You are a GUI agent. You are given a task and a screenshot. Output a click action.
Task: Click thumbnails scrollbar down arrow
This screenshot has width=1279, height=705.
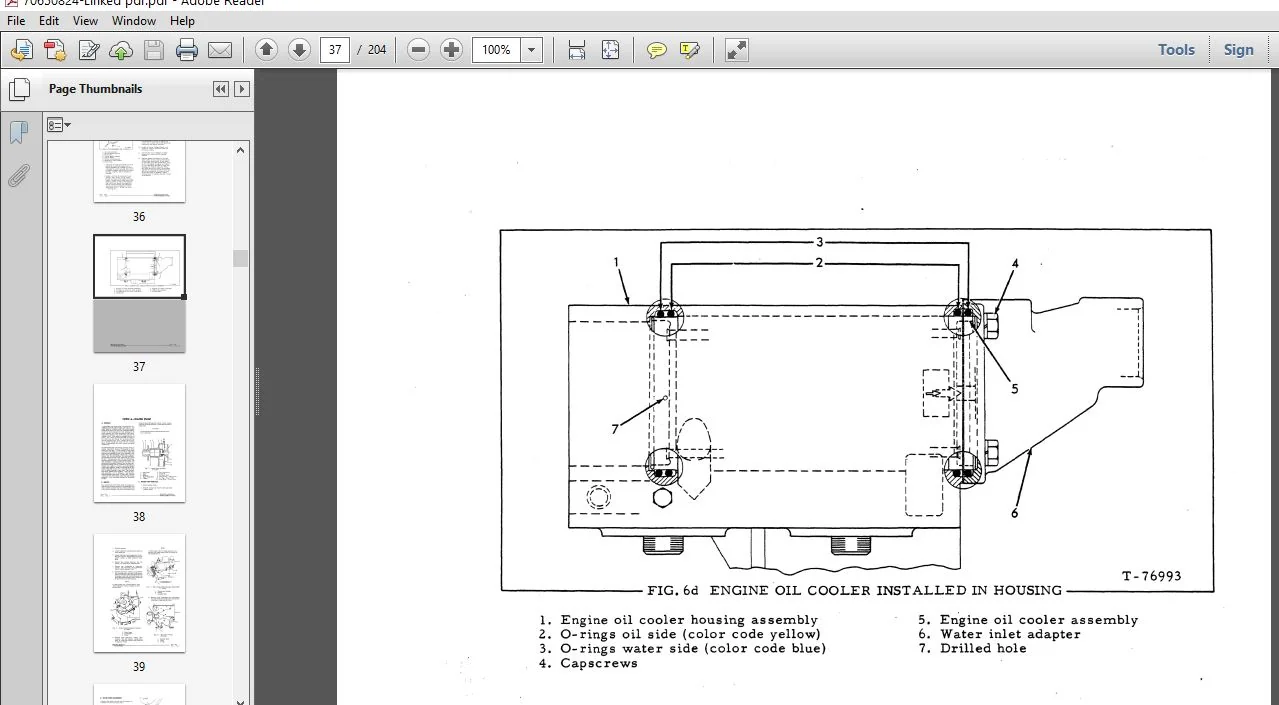coord(240,702)
